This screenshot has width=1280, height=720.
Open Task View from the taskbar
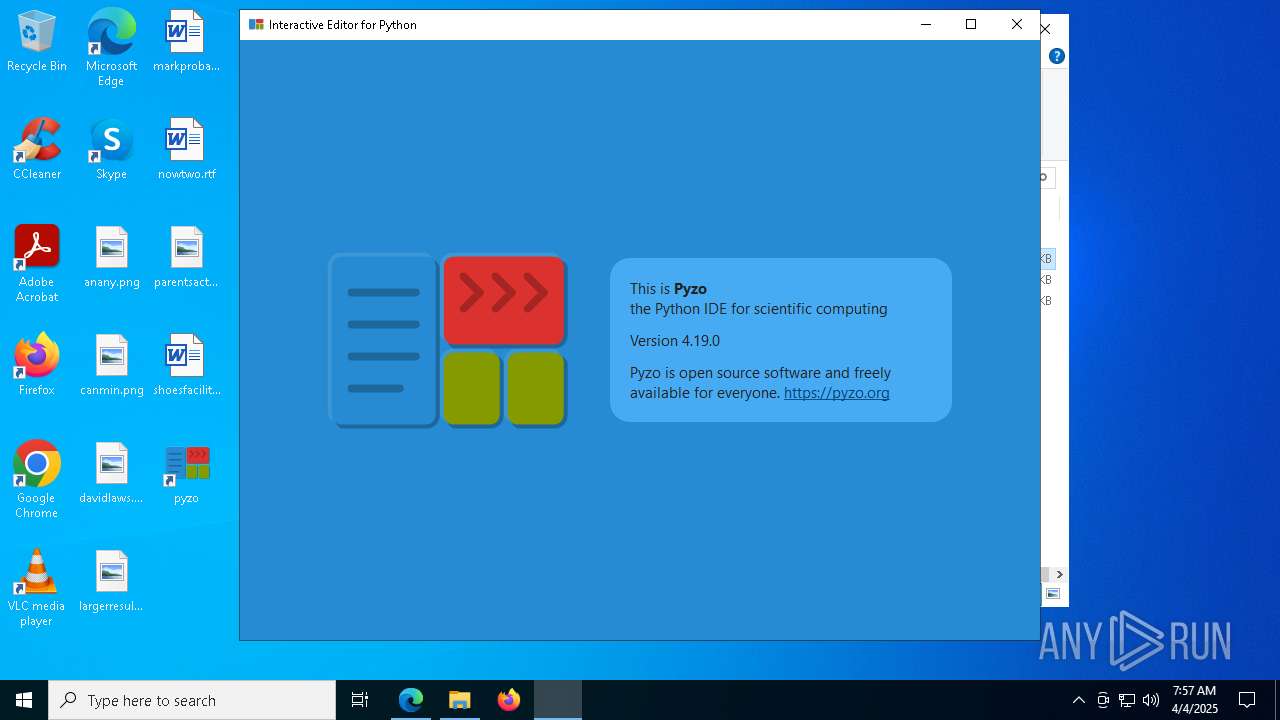[x=360, y=700]
